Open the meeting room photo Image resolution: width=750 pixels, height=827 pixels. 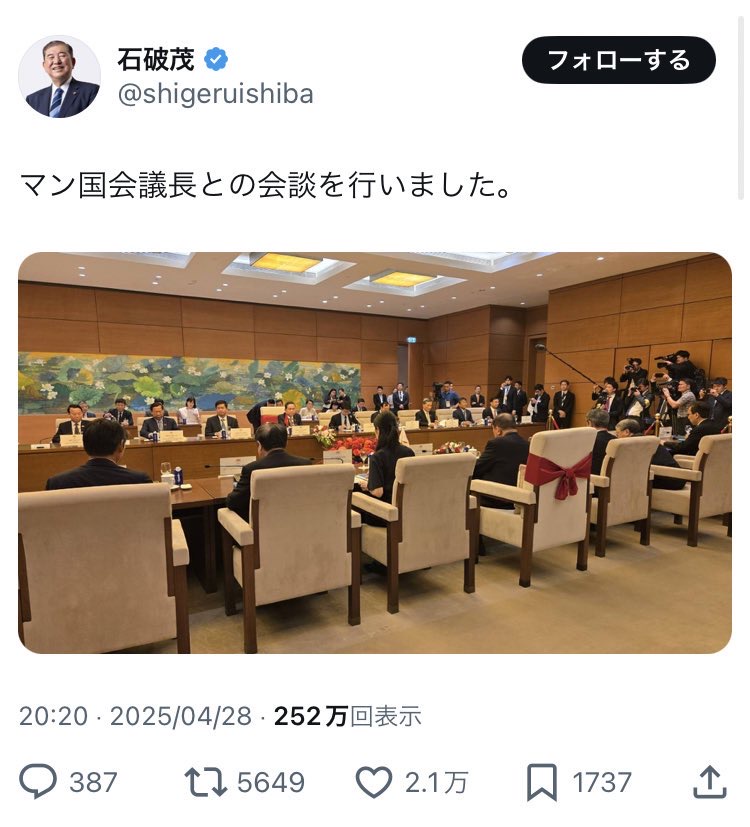[x=375, y=453]
